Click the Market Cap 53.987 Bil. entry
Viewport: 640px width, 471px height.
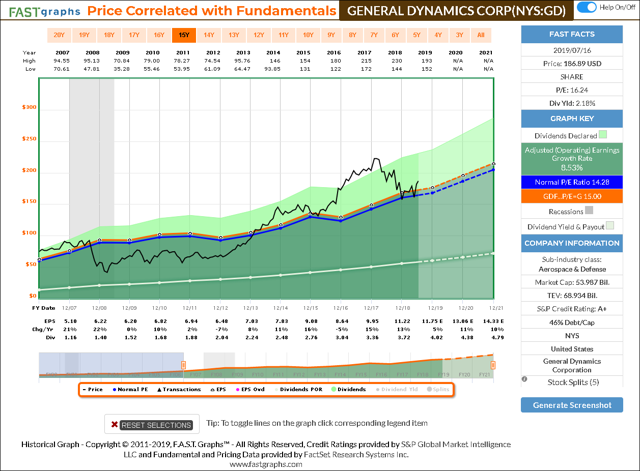coord(572,282)
